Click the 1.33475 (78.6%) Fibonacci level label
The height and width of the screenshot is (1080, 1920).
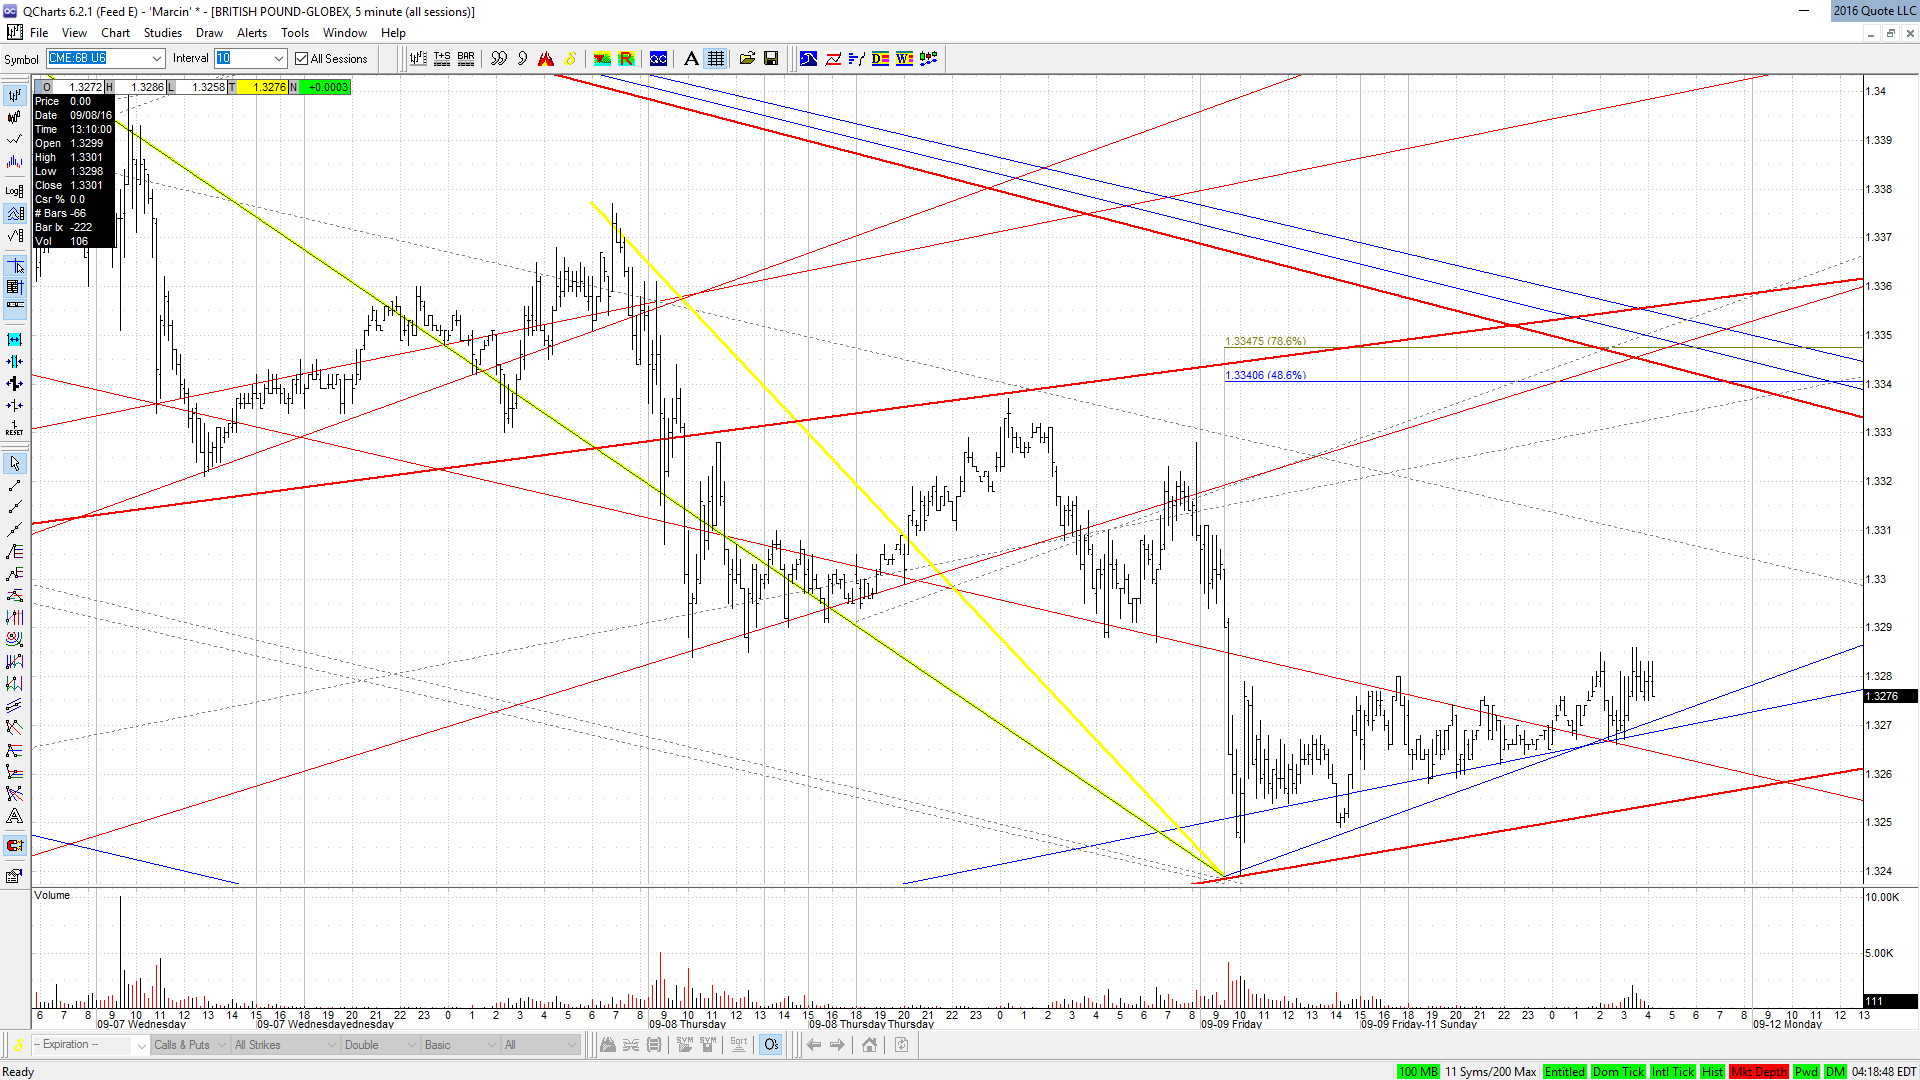(x=1265, y=342)
